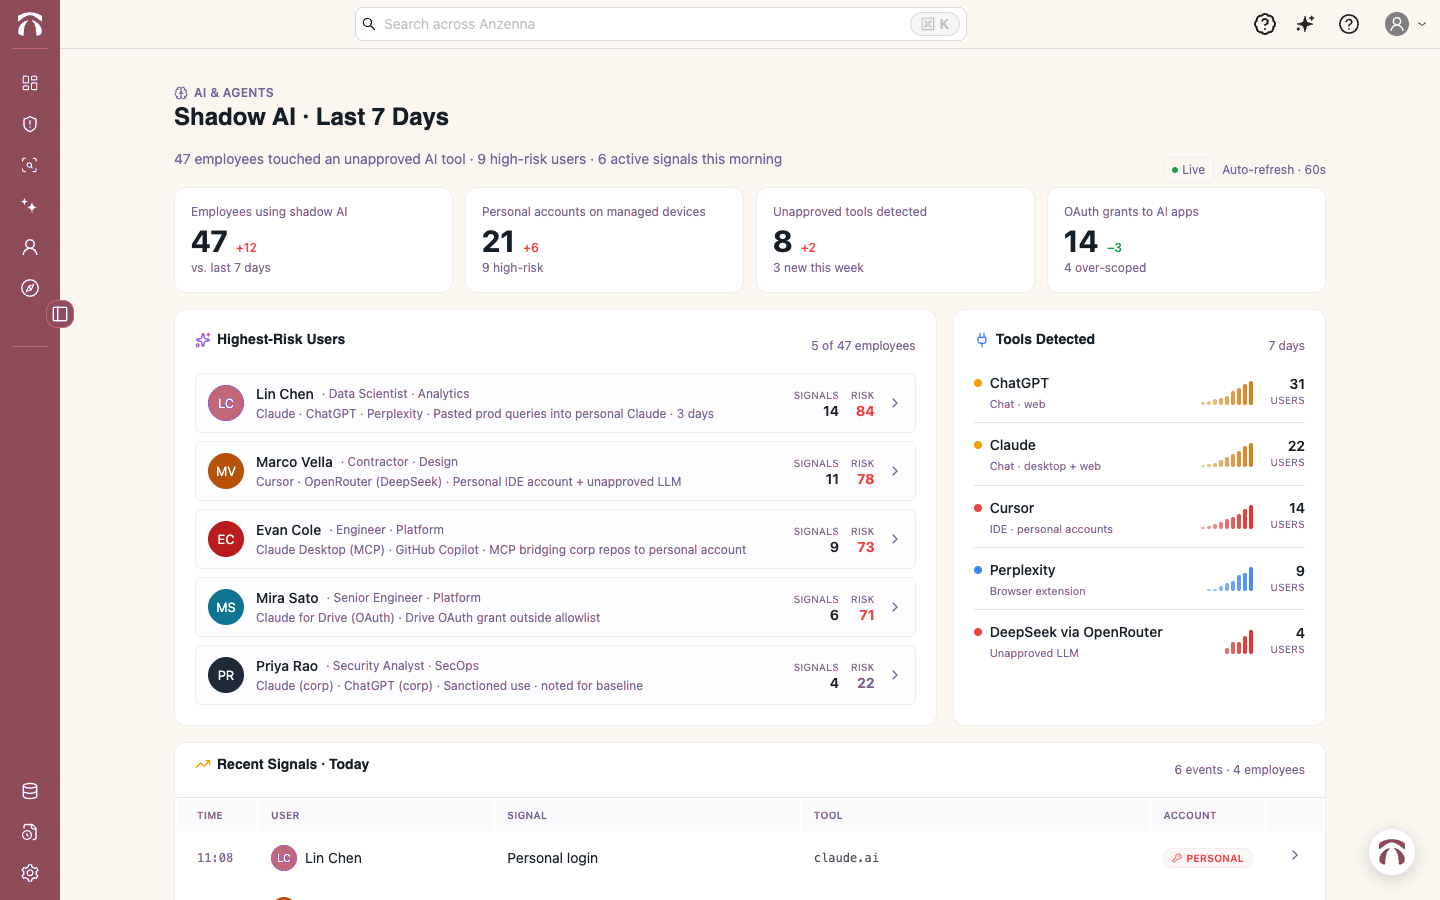1440x900 pixels.
Task: Open the integrations icon above settings
Action: (x=30, y=832)
